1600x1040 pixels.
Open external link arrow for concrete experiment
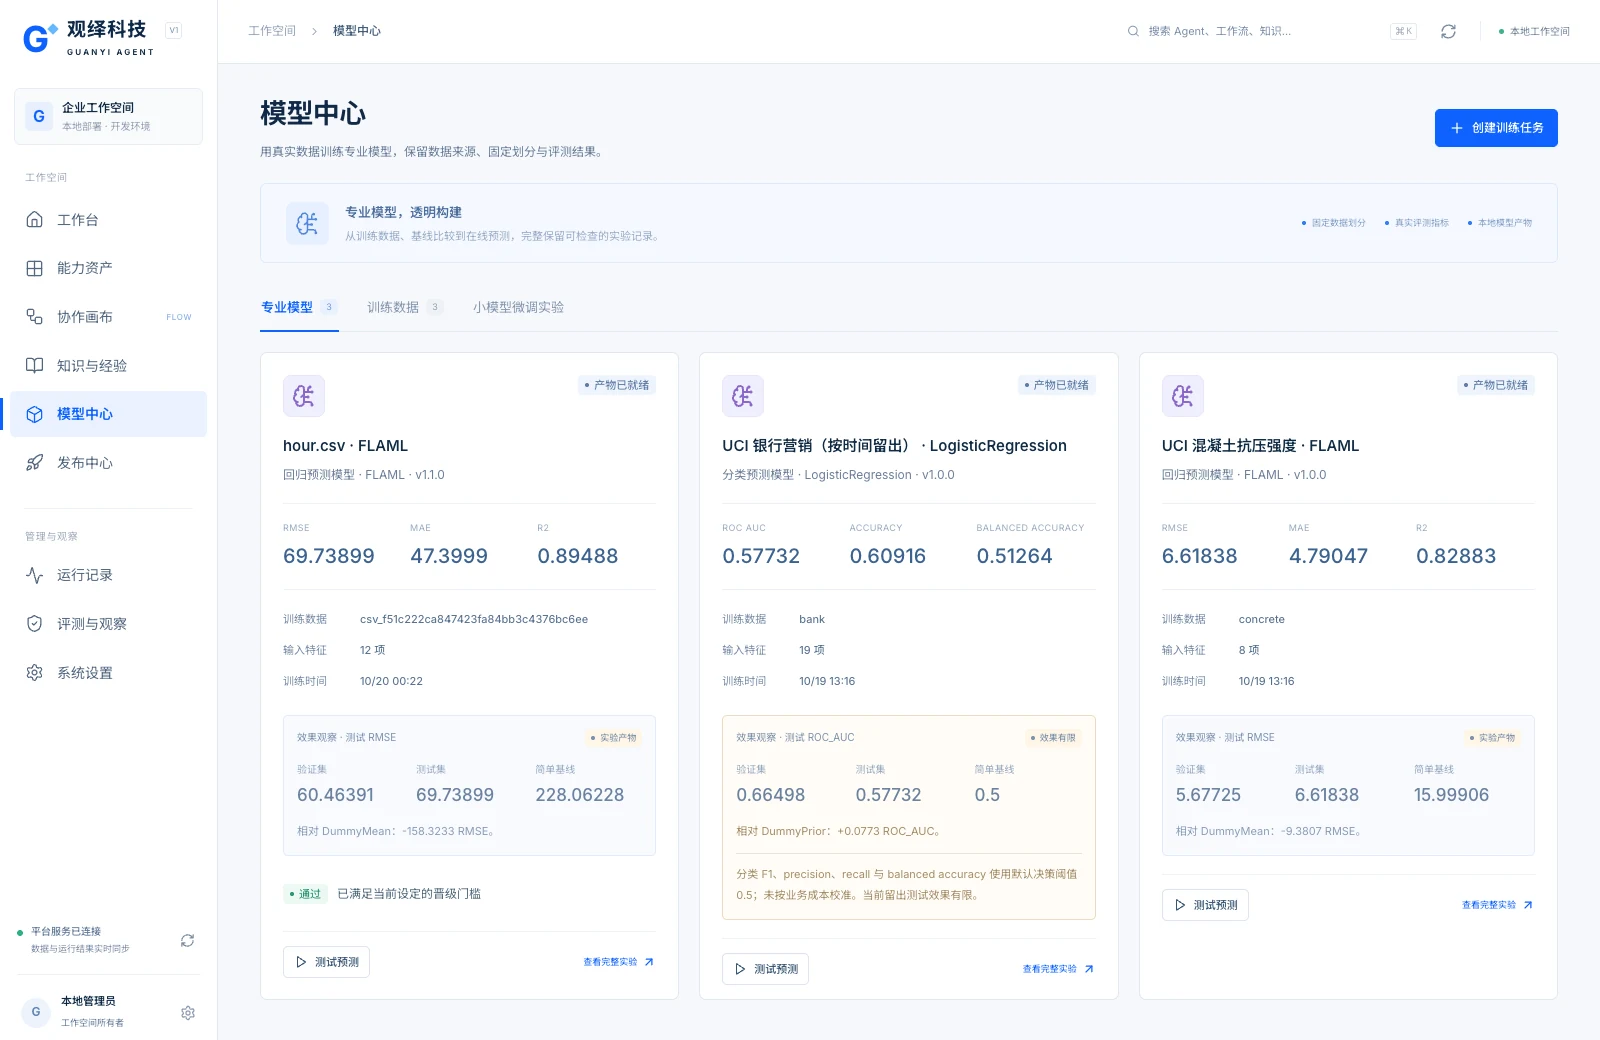(x=1528, y=905)
